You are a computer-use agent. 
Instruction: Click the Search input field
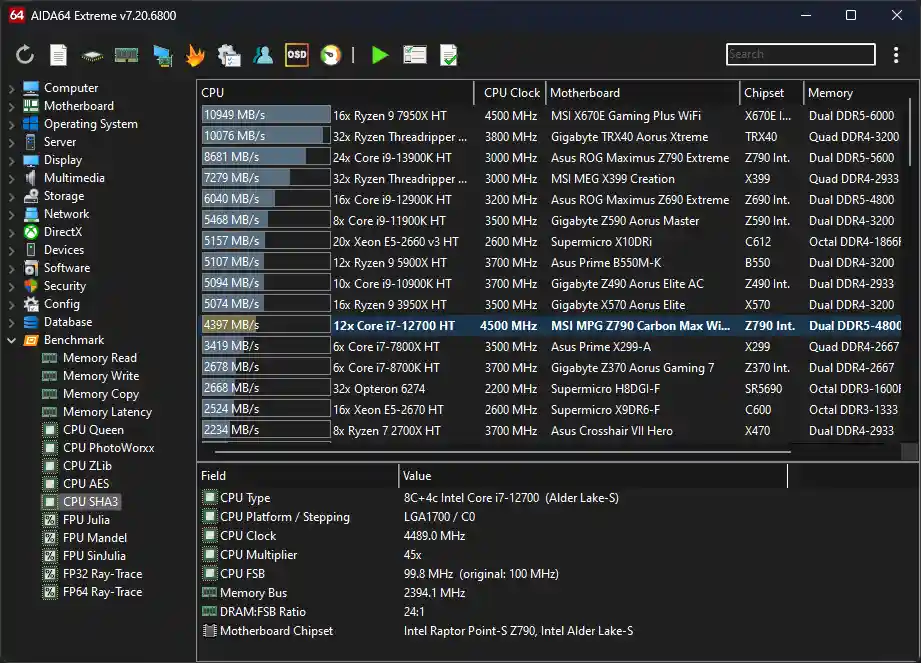(800, 55)
